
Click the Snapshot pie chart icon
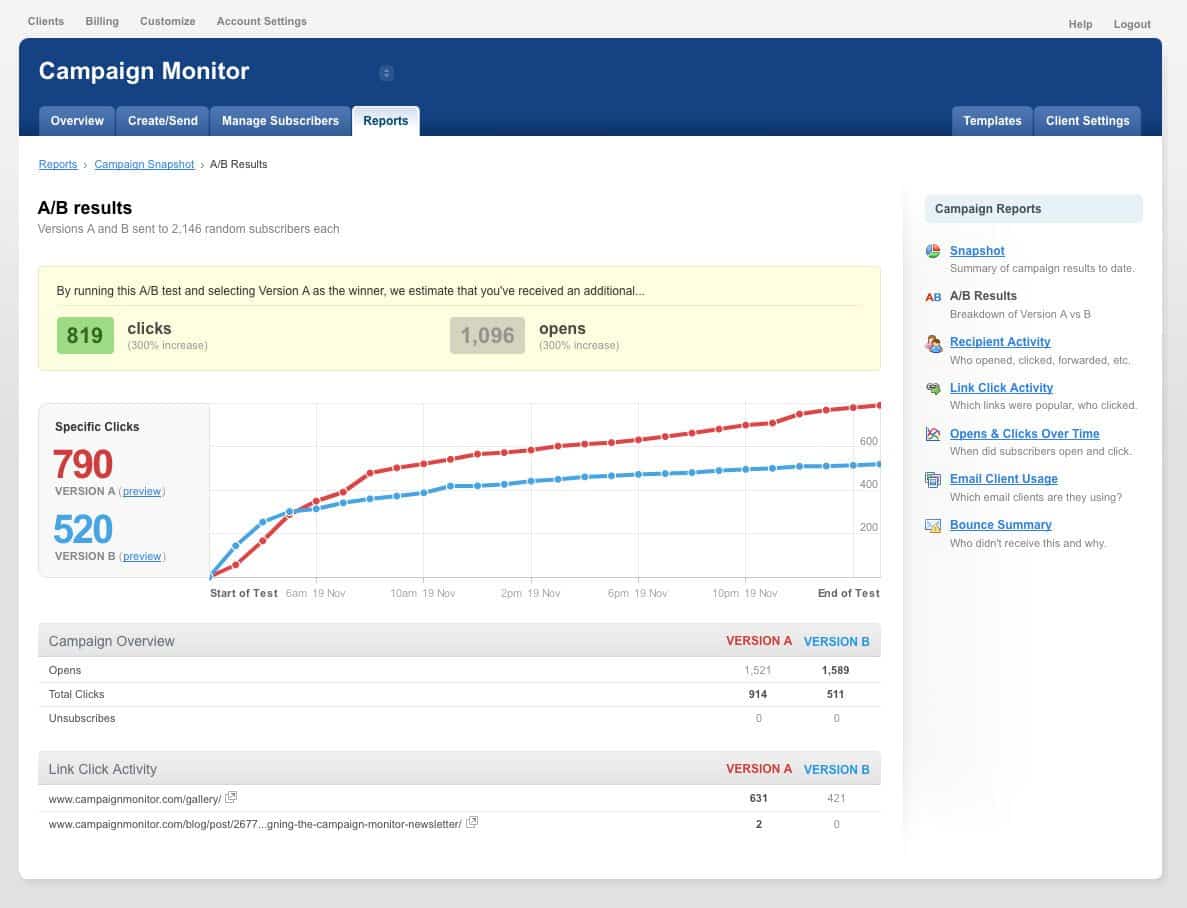pos(933,251)
